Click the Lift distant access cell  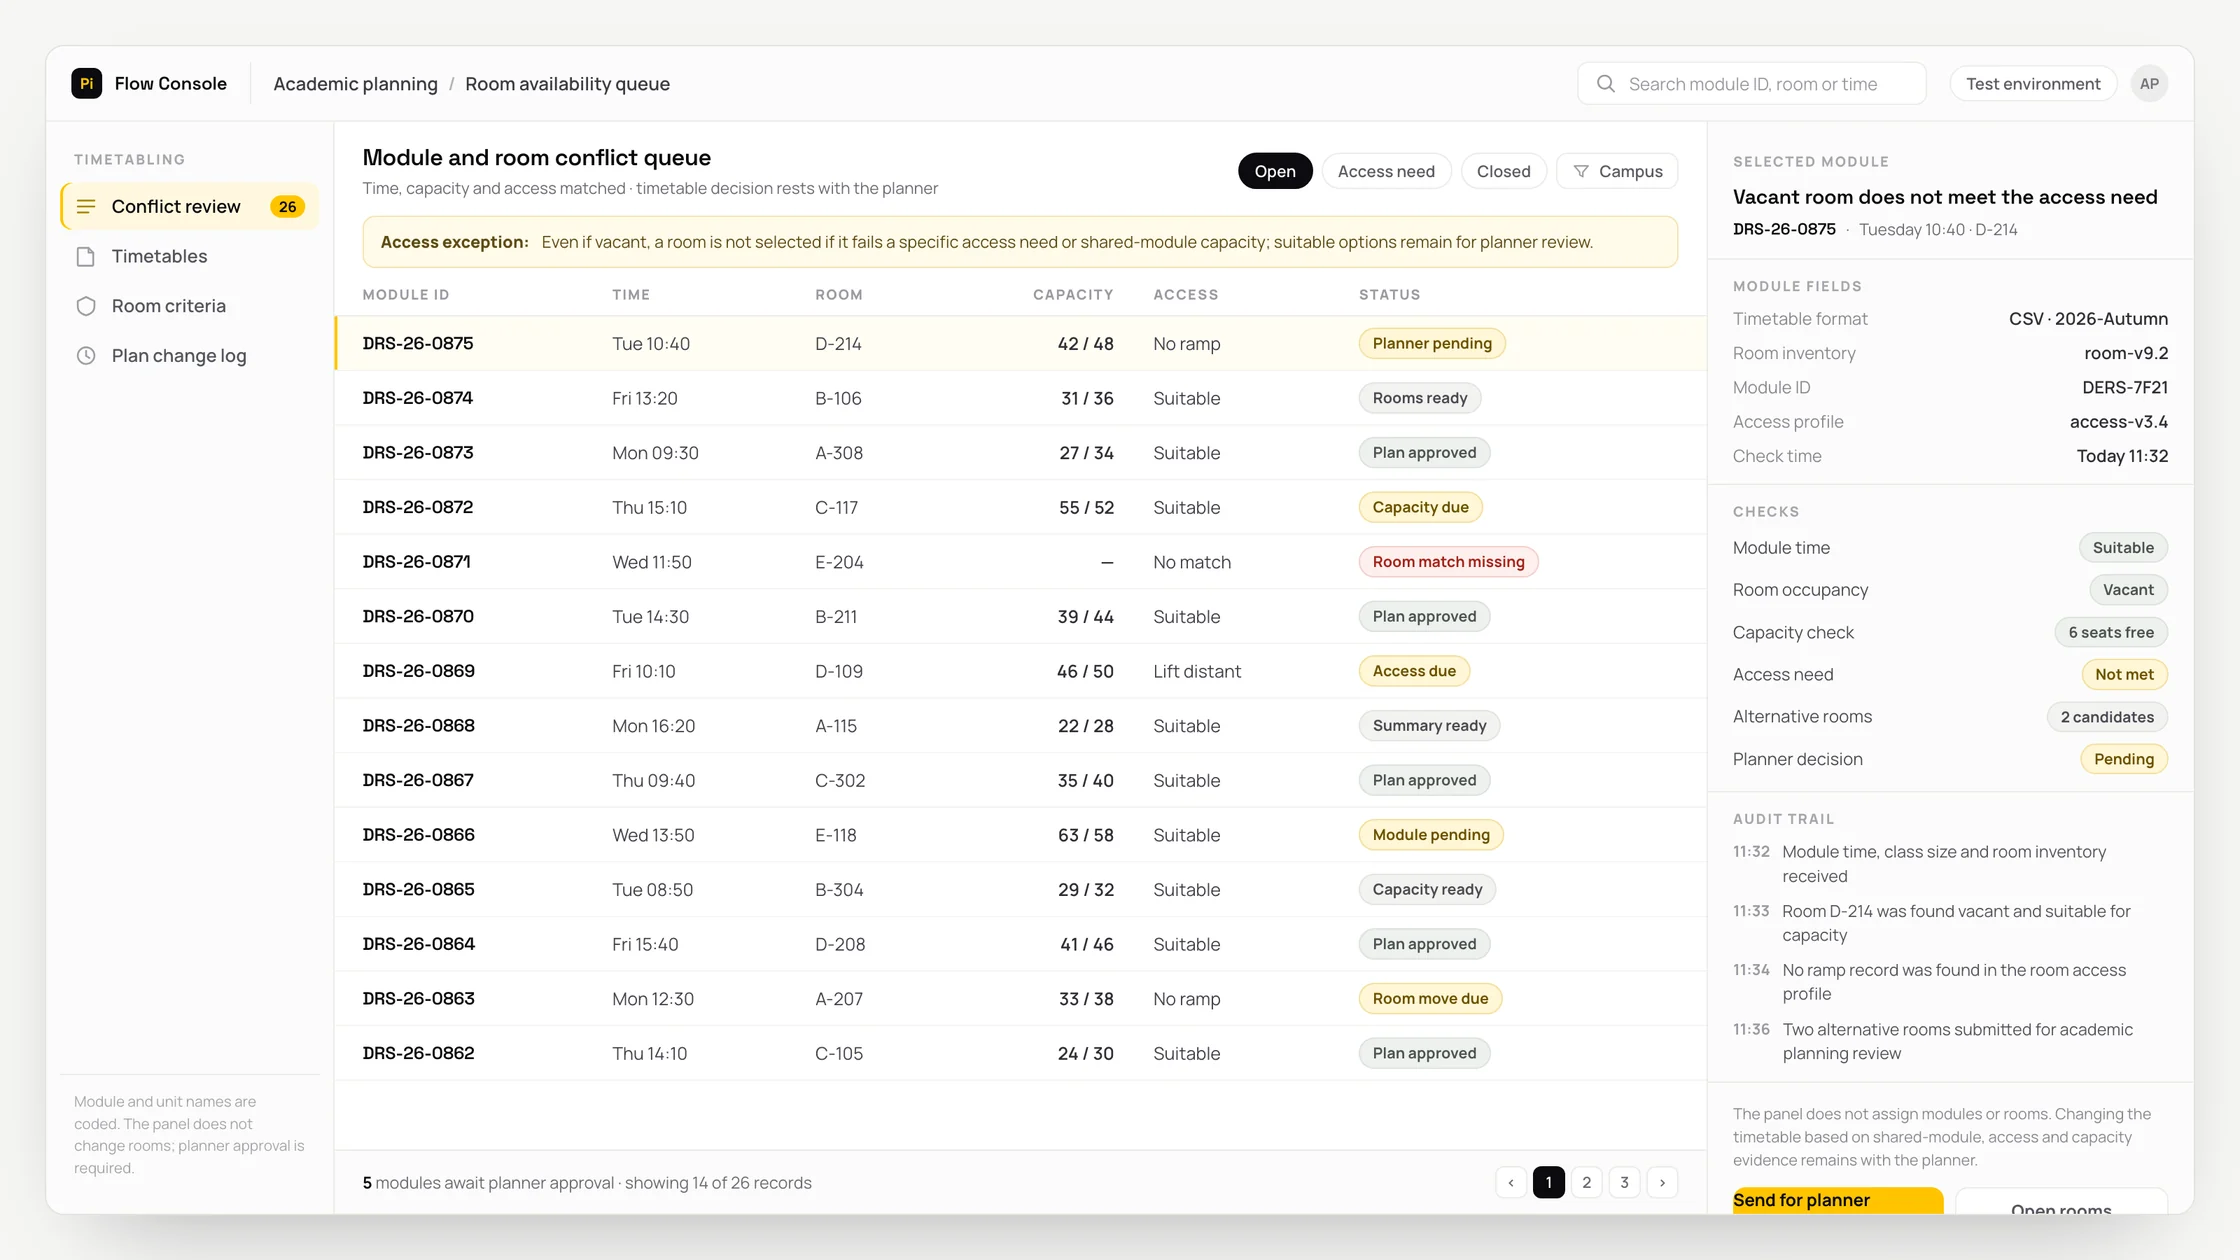coord(1197,671)
